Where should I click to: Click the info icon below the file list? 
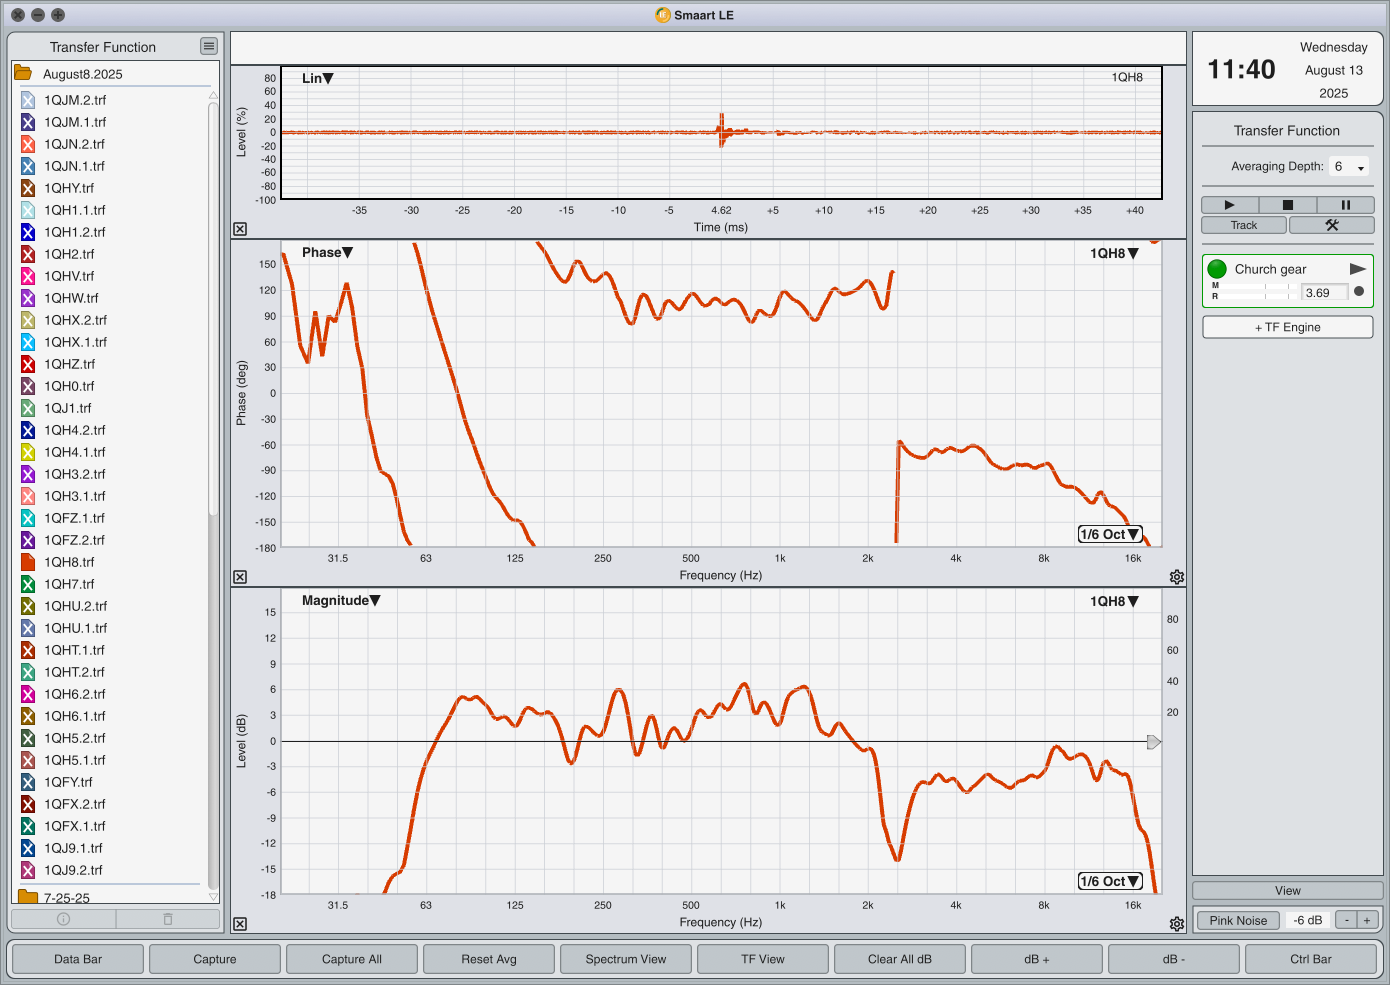click(63, 918)
